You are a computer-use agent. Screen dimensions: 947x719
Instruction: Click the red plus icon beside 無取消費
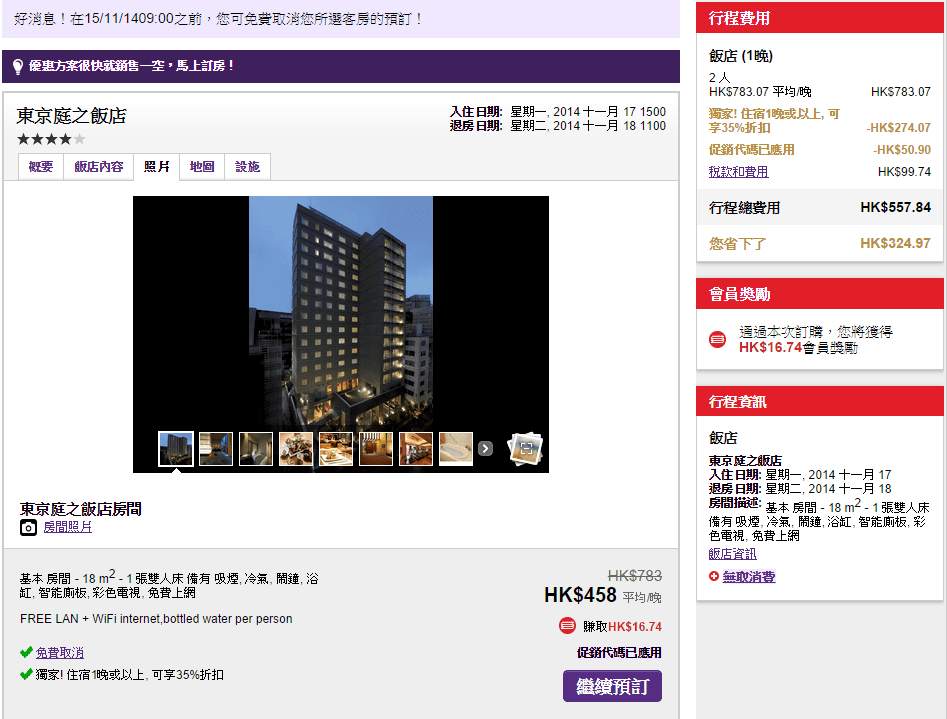click(x=713, y=577)
